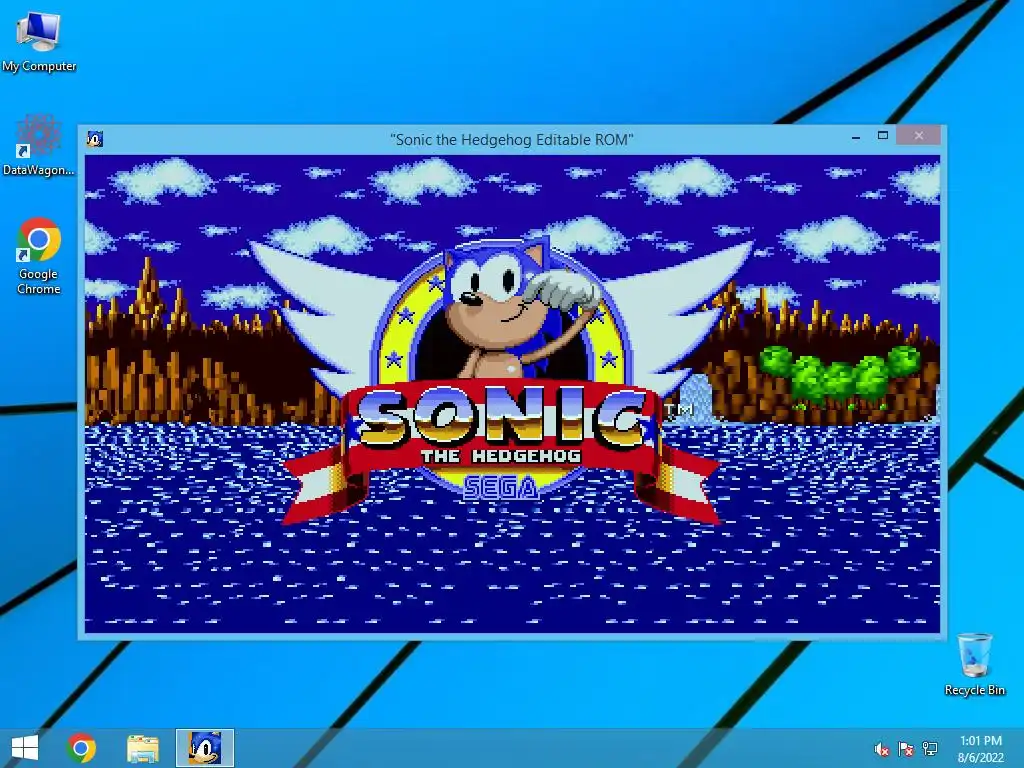Select the Recycle Bin icon
Image resolution: width=1024 pixels, height=768 pixels.
(x=974, y=664)
